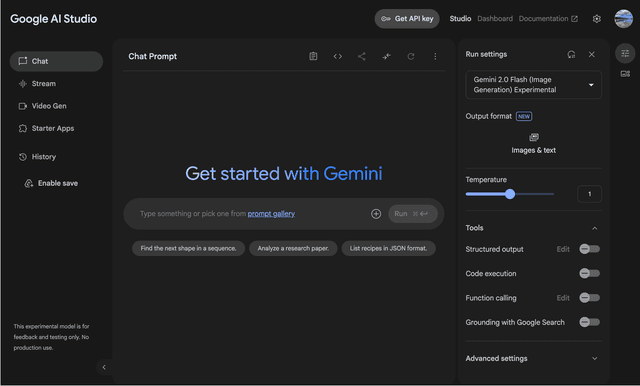
Task: Click Enable save in the sidebar
Action: click(x=51, y=183)
